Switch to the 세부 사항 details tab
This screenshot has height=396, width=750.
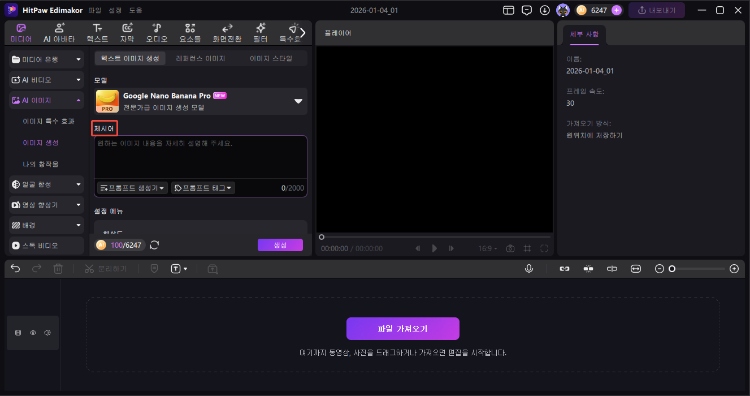[x=584, y=34]
